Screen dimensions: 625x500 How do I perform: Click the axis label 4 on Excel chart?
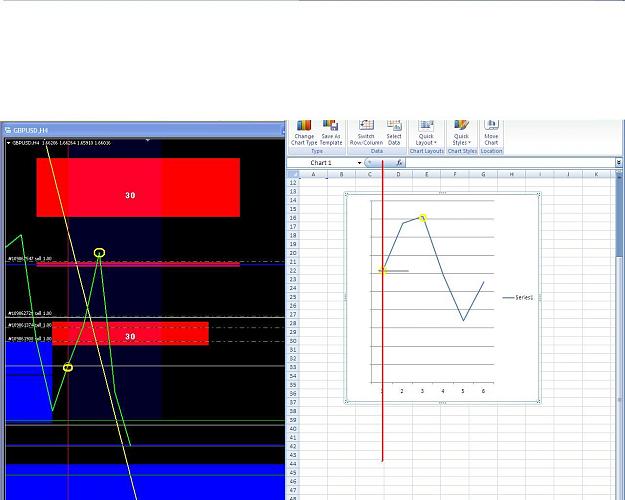click(x=442, y=391)
